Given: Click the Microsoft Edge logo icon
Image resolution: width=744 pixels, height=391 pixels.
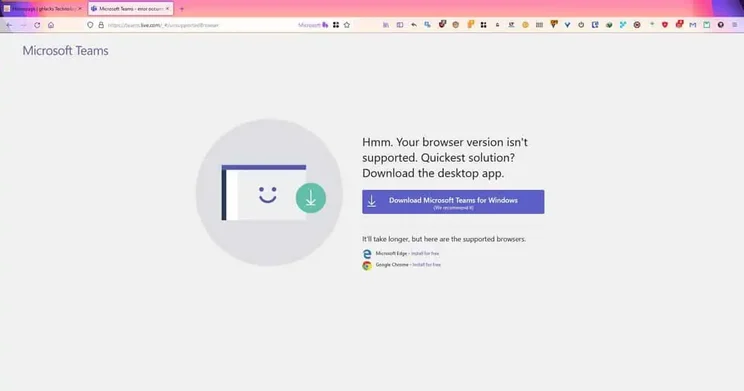Looking at the screenshot, I should (367, 254).
